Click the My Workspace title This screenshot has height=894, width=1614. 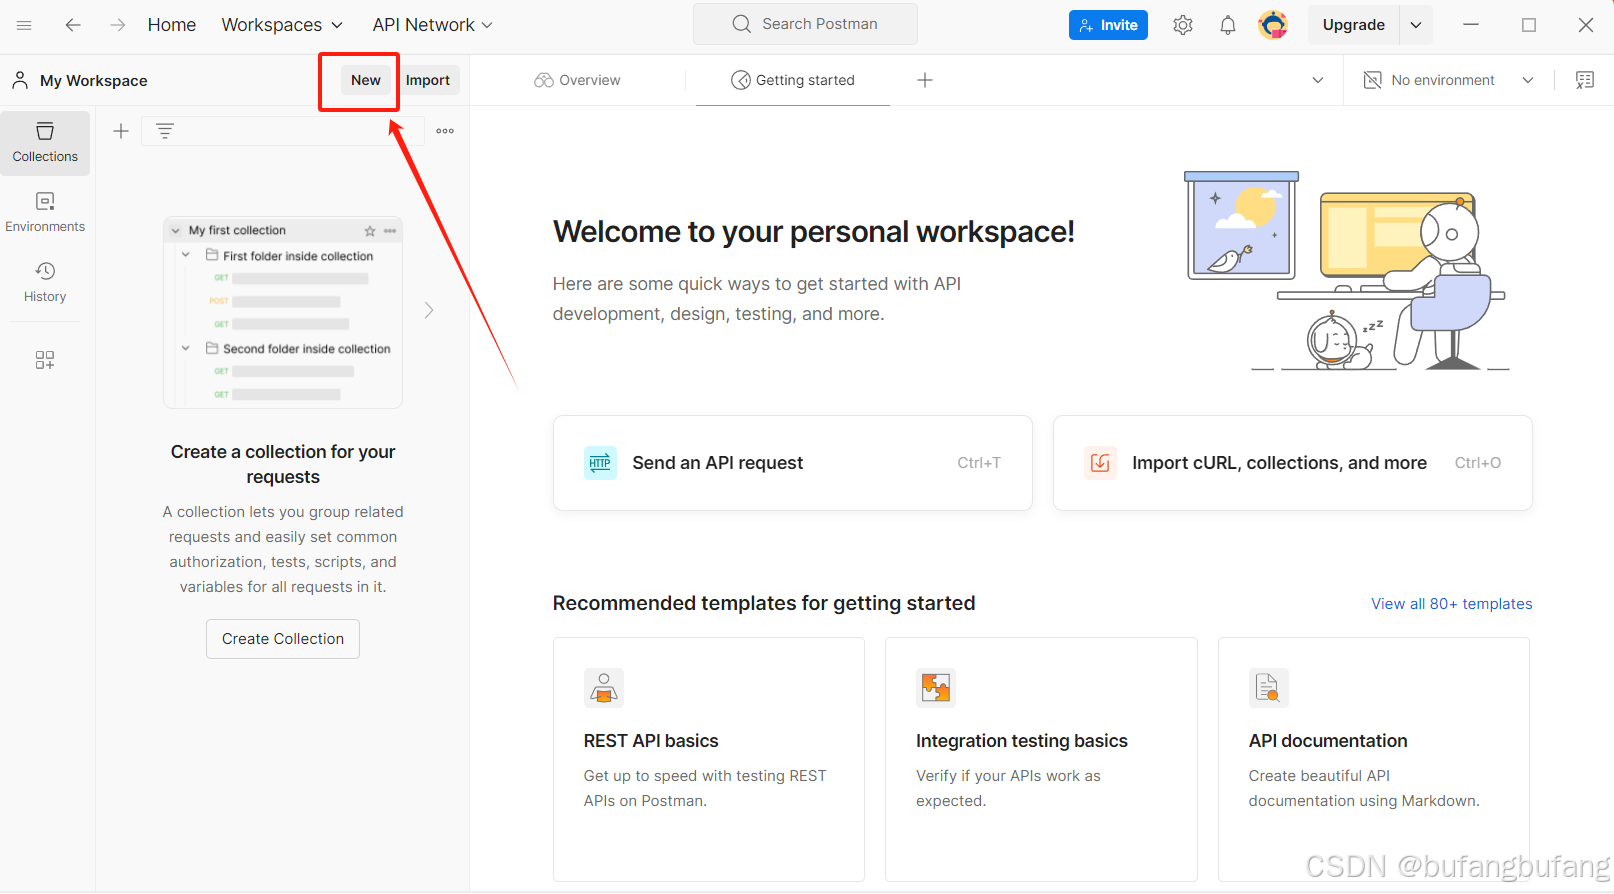click(x=94, y=80)
